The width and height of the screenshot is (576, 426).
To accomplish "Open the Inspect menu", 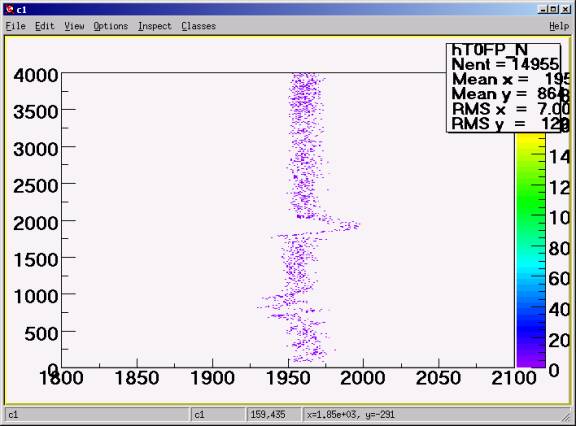I will (155, 26).
